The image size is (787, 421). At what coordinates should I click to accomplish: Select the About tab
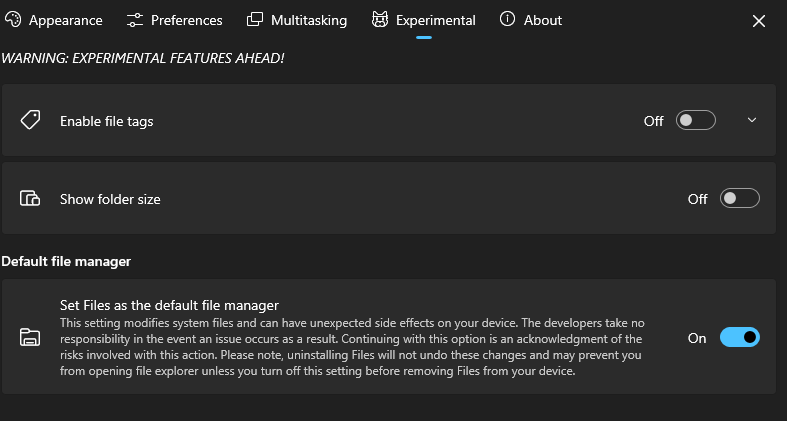[x=543, y=20]
